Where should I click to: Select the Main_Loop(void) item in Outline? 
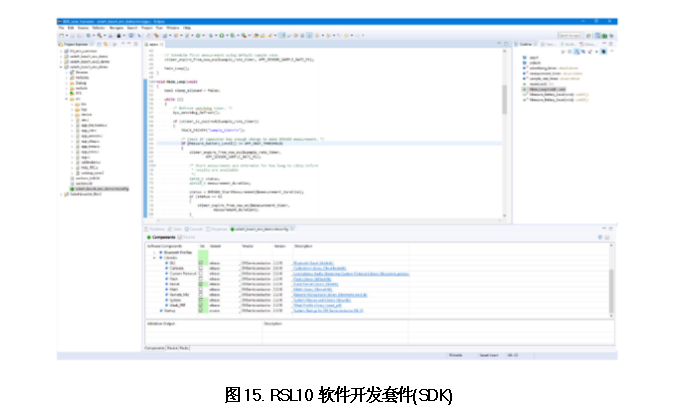click(x=544, y=89)
